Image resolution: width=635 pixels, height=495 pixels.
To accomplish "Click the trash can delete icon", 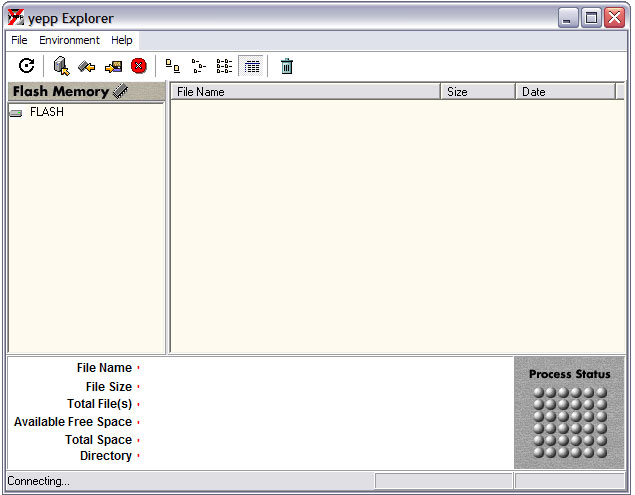I will pos(287,66).
